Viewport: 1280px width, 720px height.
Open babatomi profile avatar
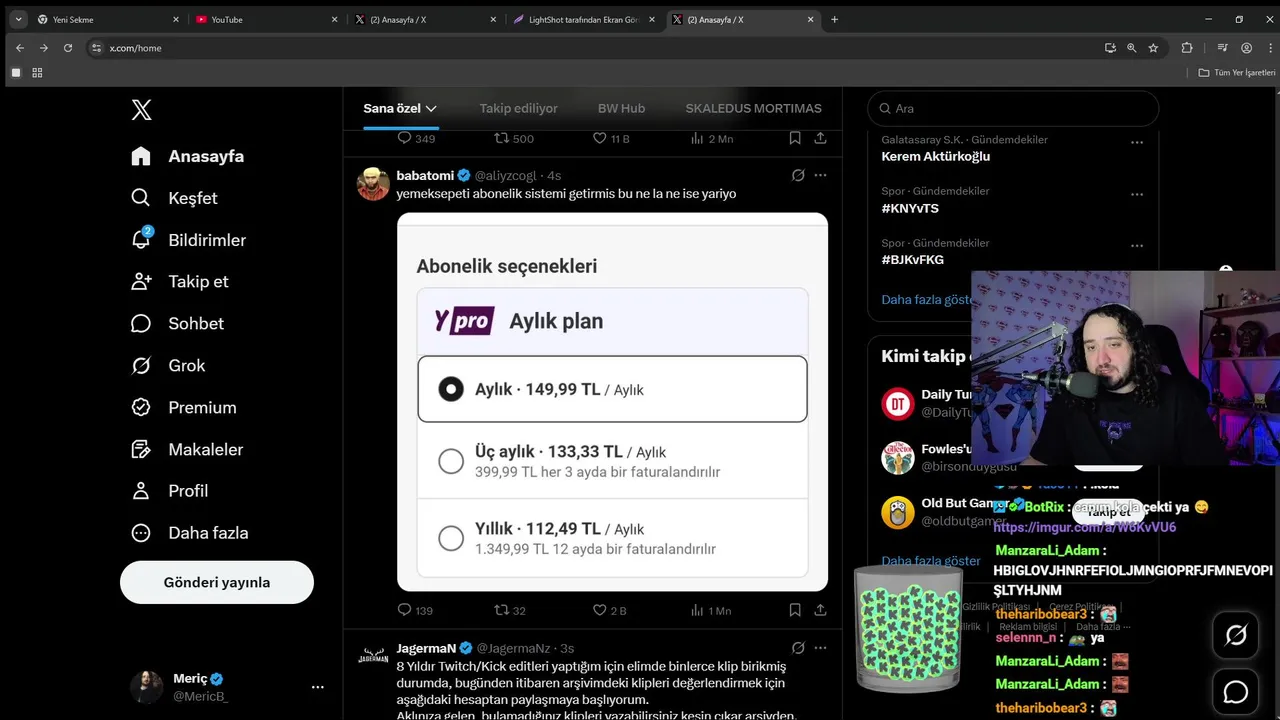pos(373,184)
